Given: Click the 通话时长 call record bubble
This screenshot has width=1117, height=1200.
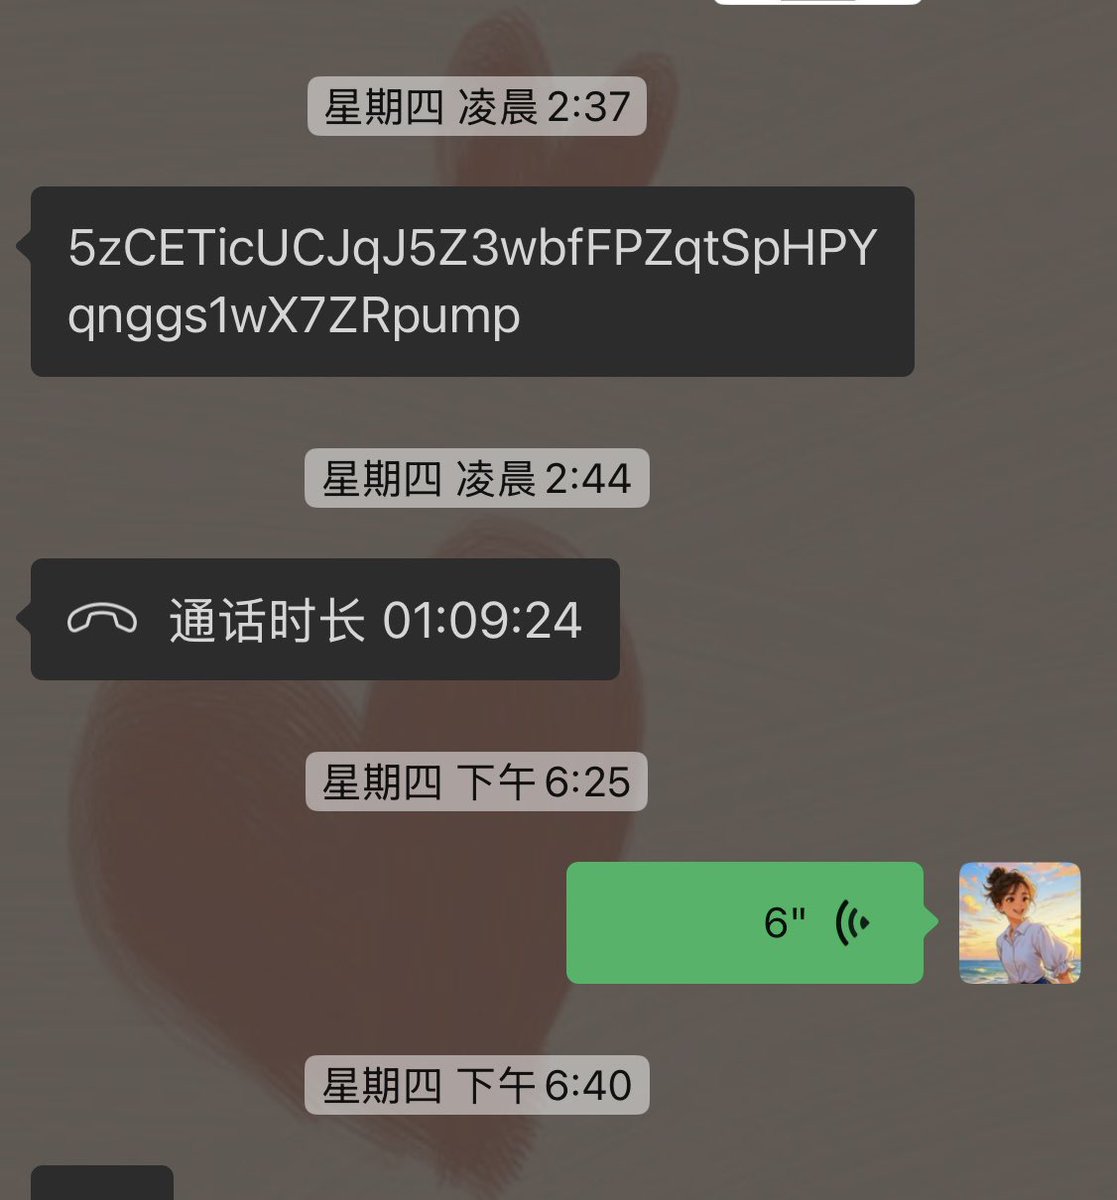Looking at the screenshot, I should pos(325,619).
